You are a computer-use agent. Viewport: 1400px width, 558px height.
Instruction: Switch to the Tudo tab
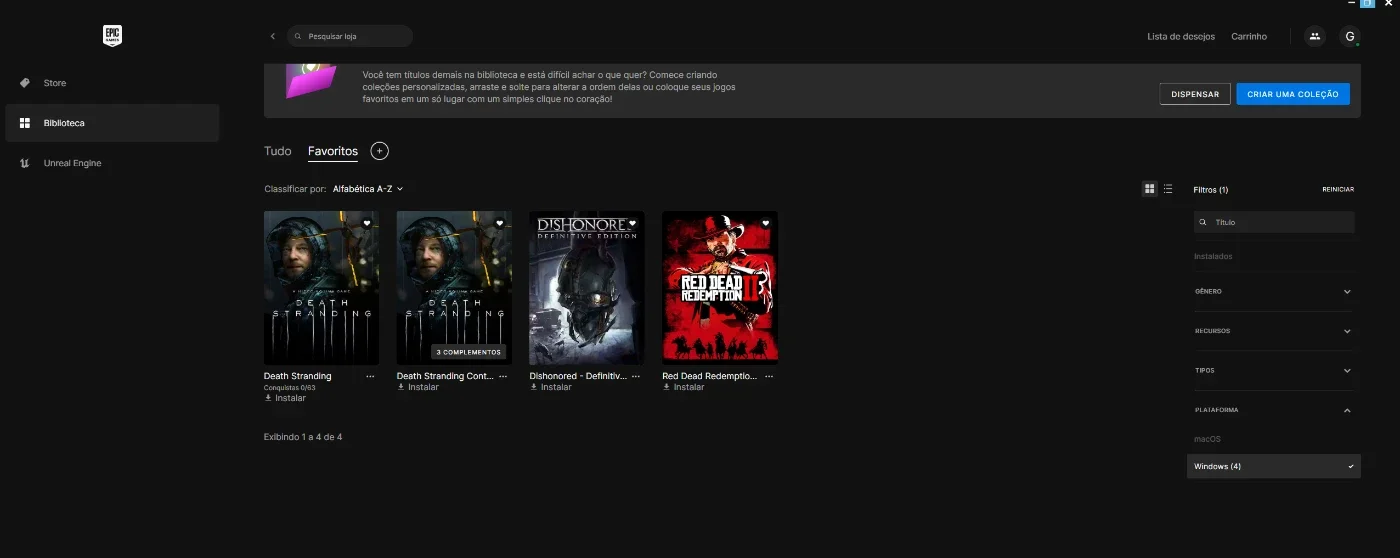point(278,151)
